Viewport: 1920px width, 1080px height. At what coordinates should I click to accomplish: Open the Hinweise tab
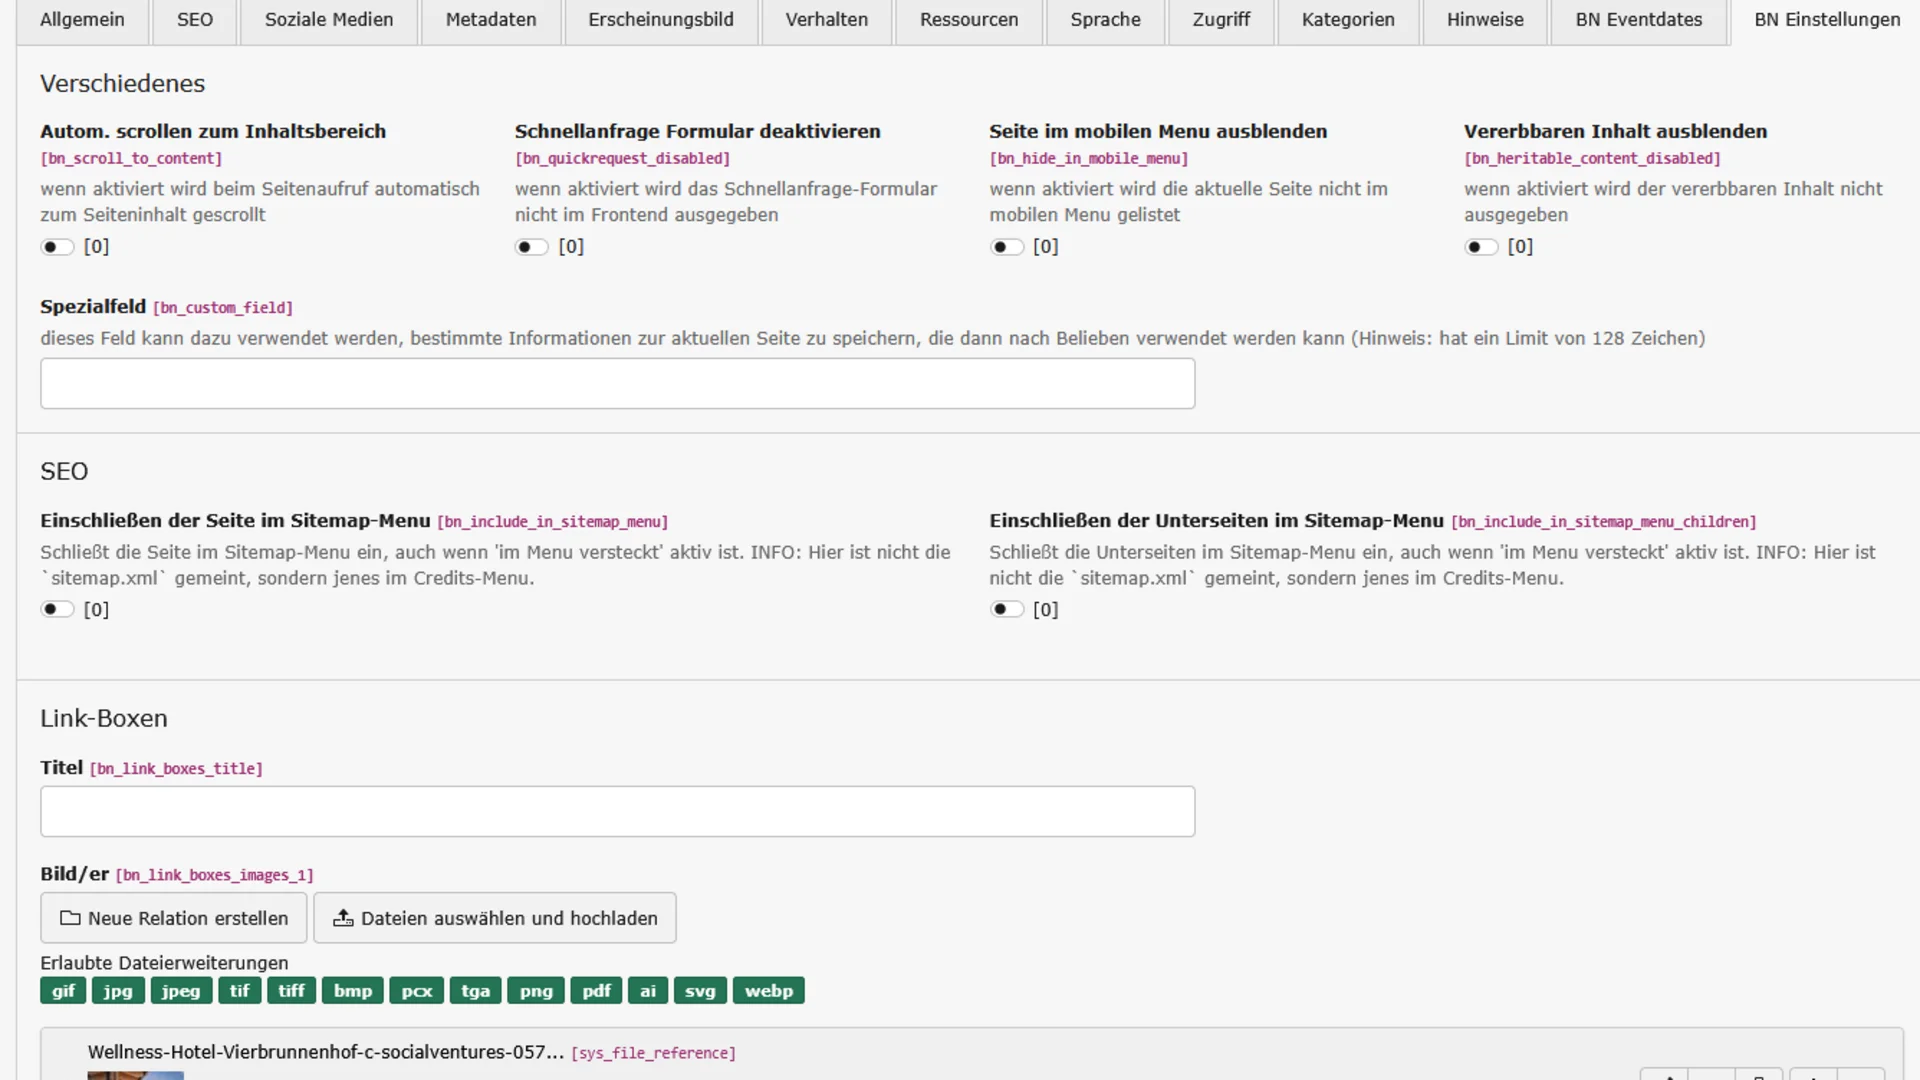pos(1485,20)
